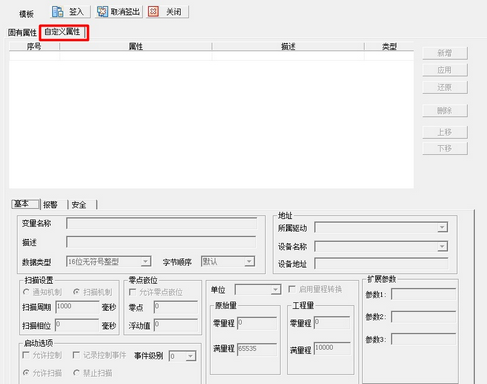
Task: Click the 签入 check-in icon
Action: tap(58, 12)
